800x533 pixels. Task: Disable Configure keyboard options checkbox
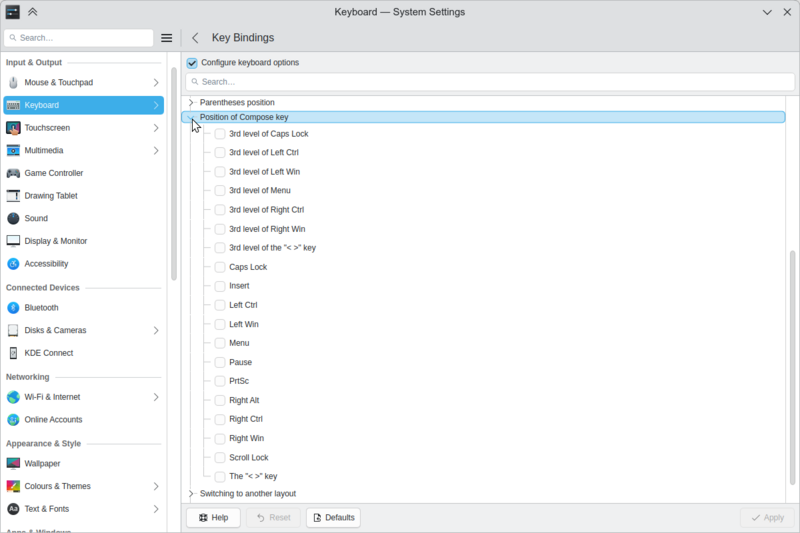(192, 63)
